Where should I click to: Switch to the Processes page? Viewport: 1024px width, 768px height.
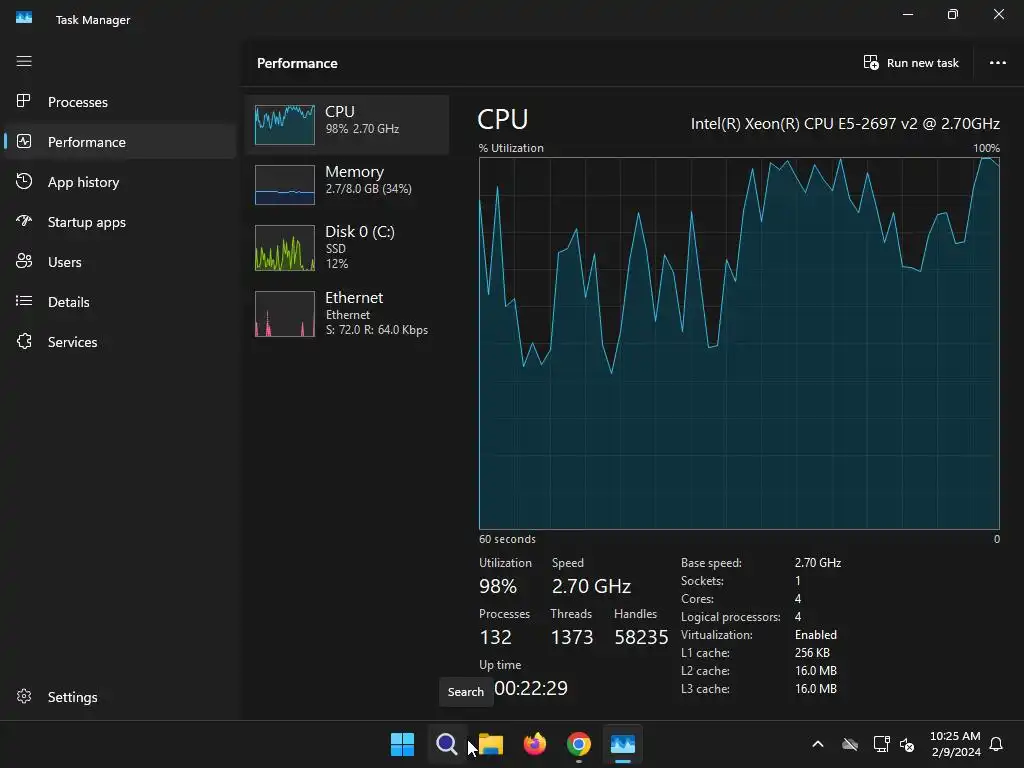78,102
